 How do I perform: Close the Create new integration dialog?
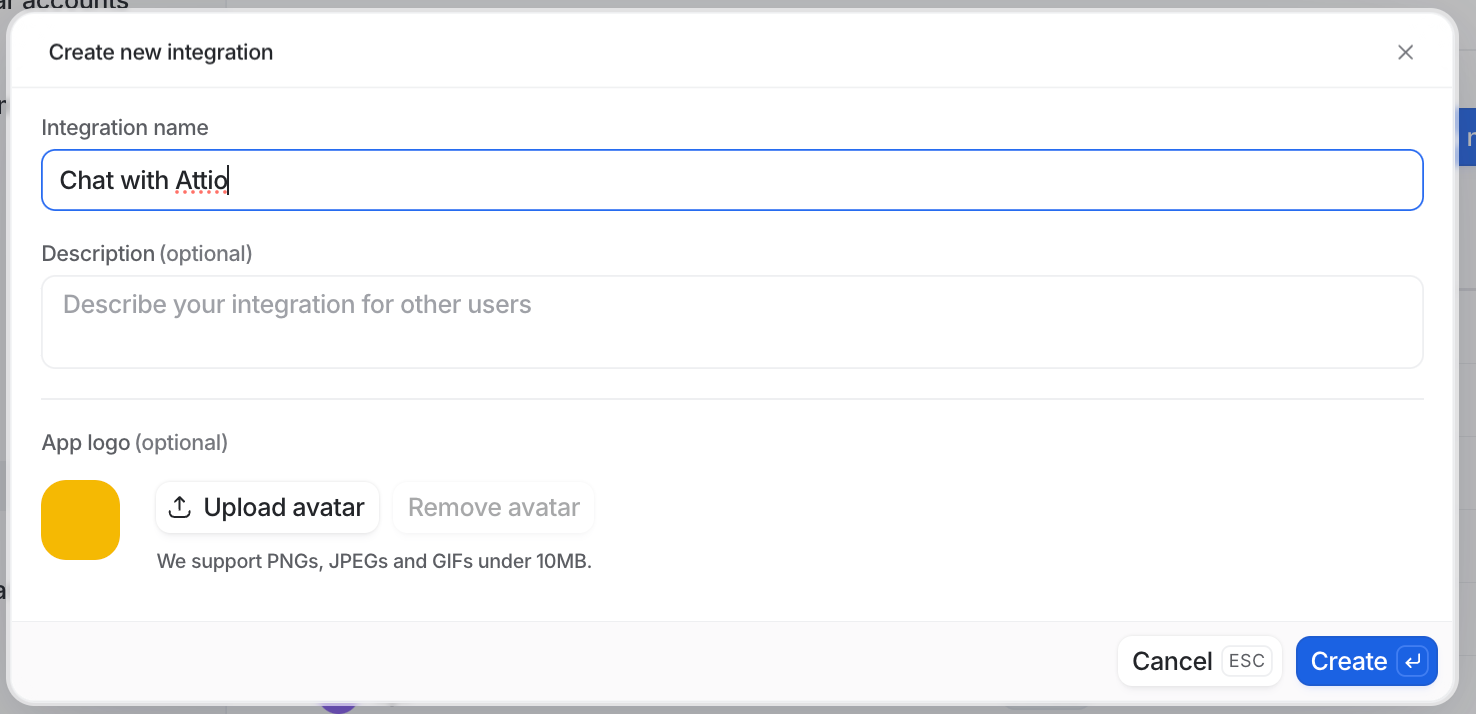pyautogui.click(x=1405, y=52)
